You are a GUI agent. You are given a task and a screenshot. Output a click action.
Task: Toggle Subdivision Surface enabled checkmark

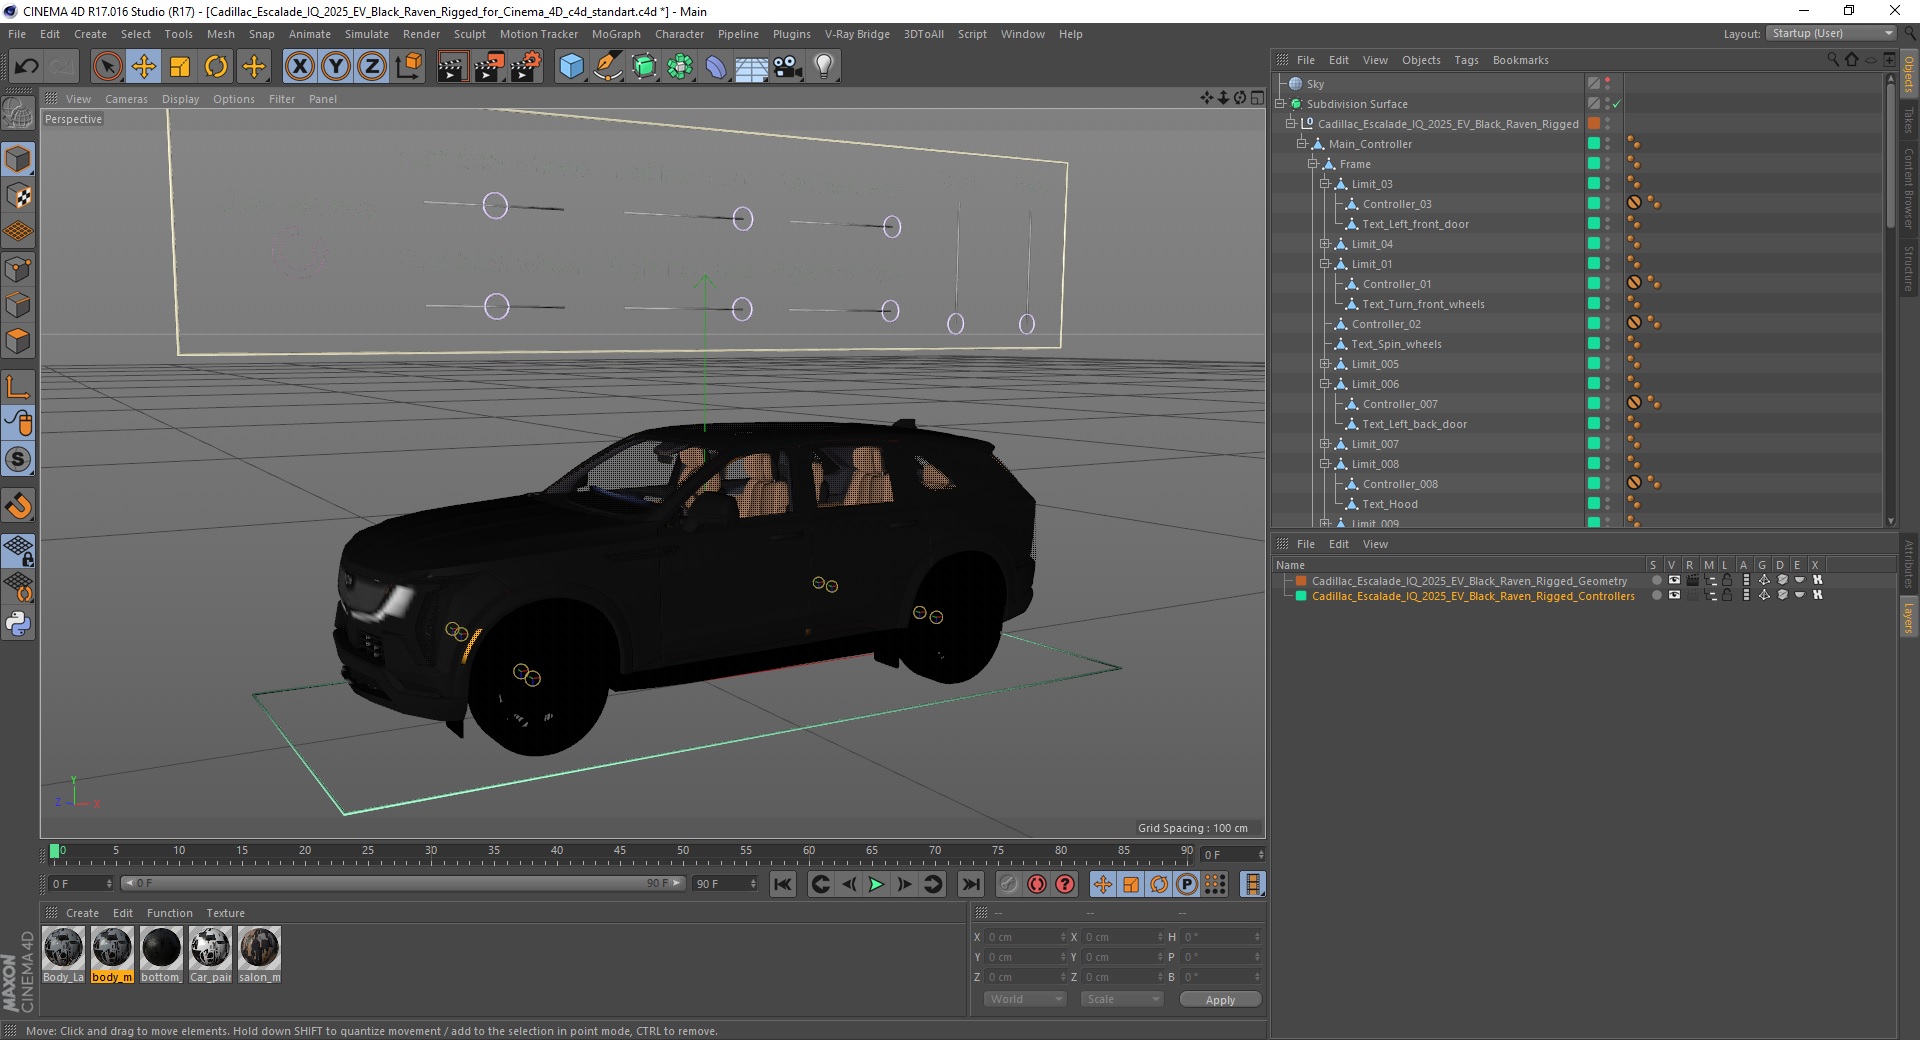point(1617,104)
